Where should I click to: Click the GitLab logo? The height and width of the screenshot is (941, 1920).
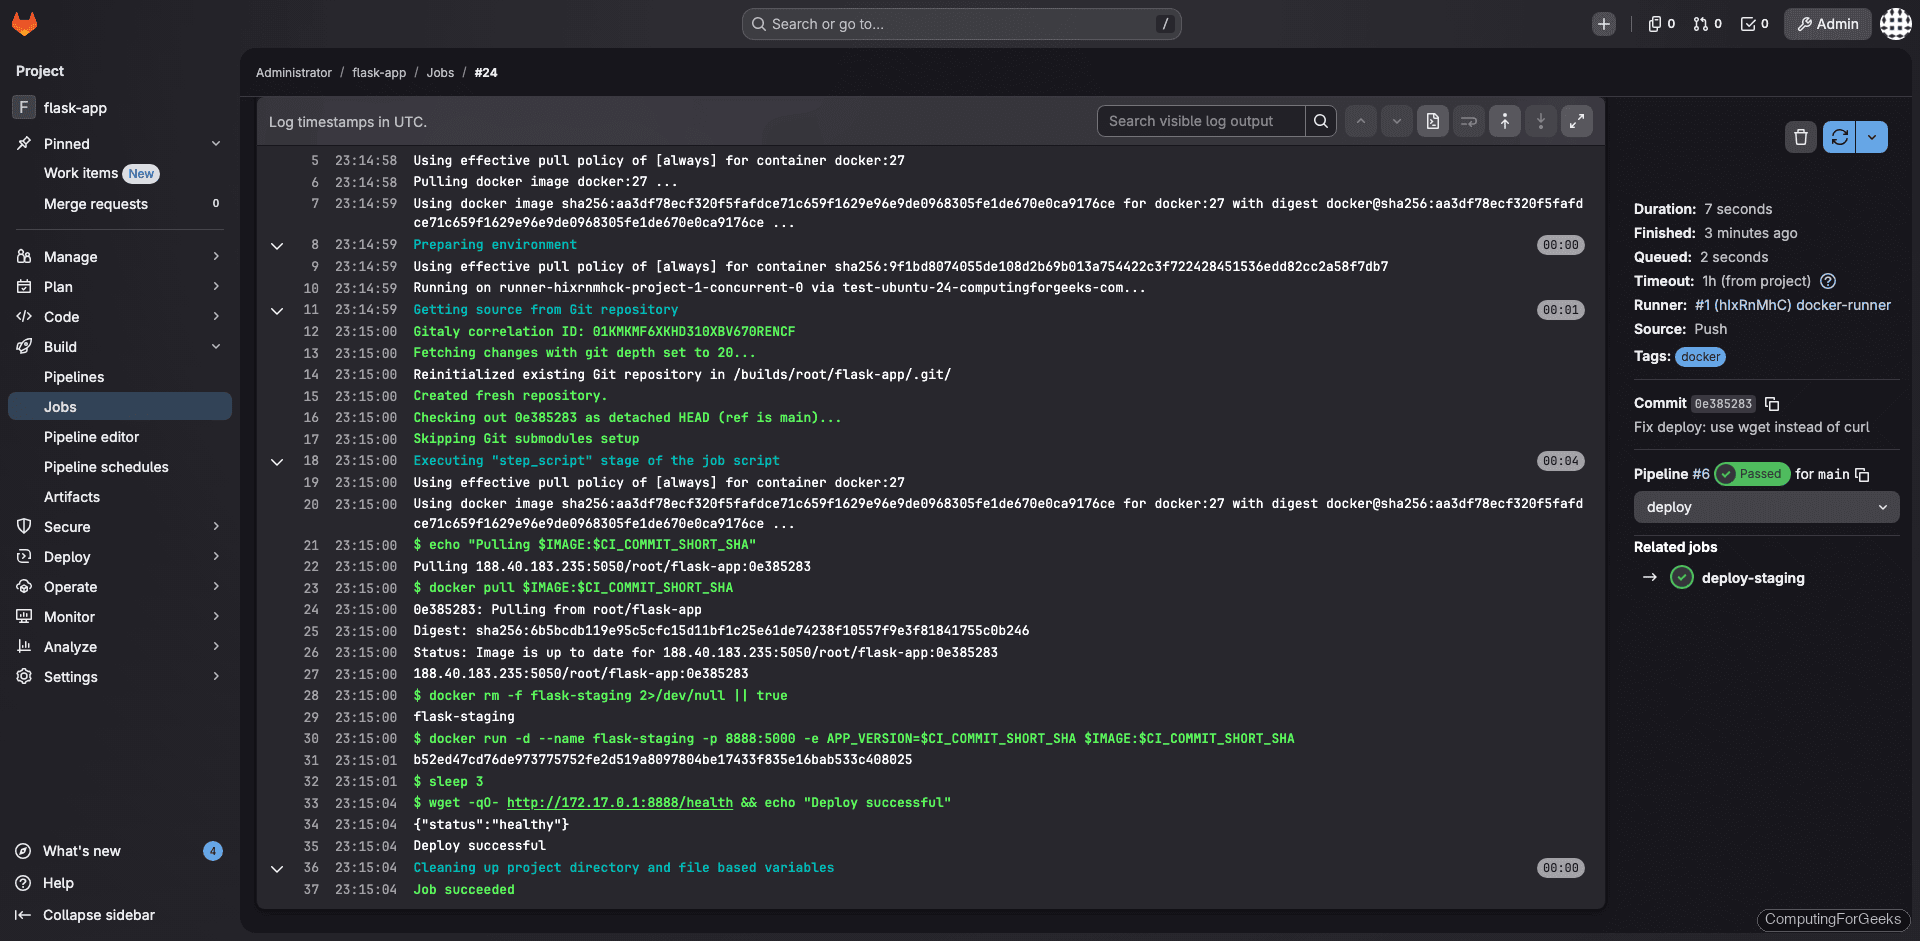(x=24, y=23)
